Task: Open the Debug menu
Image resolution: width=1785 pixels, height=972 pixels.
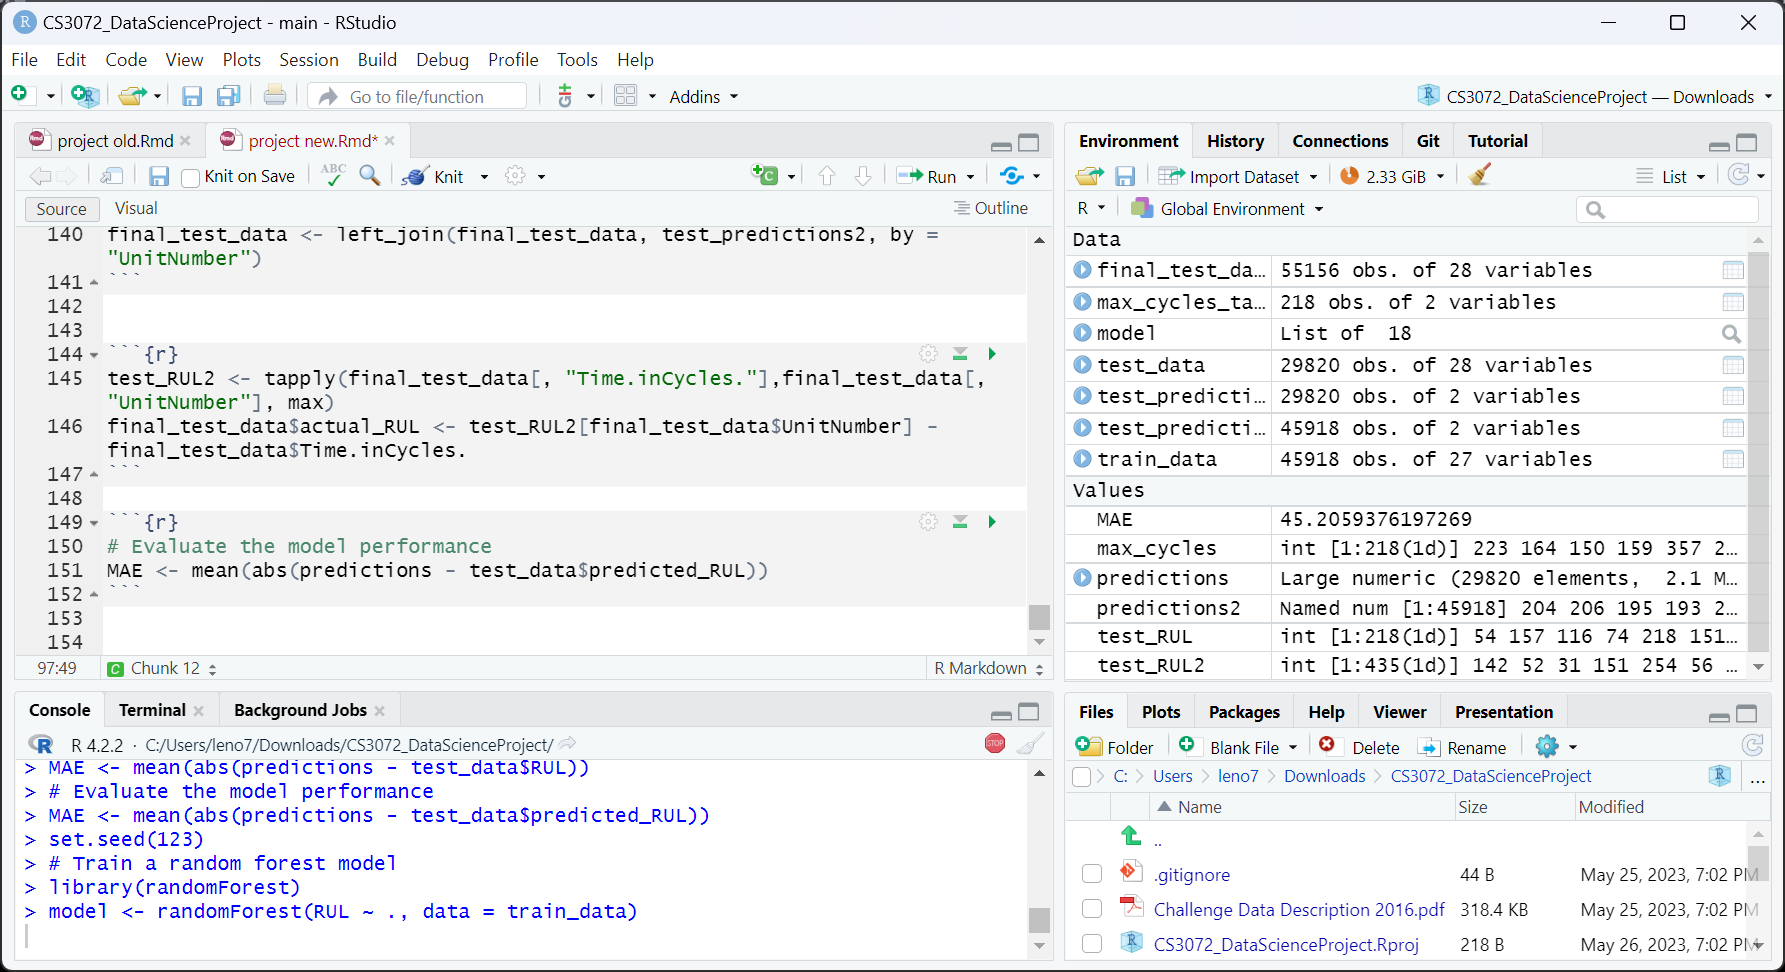Action: pyautogui.click(x=442, y=60)
